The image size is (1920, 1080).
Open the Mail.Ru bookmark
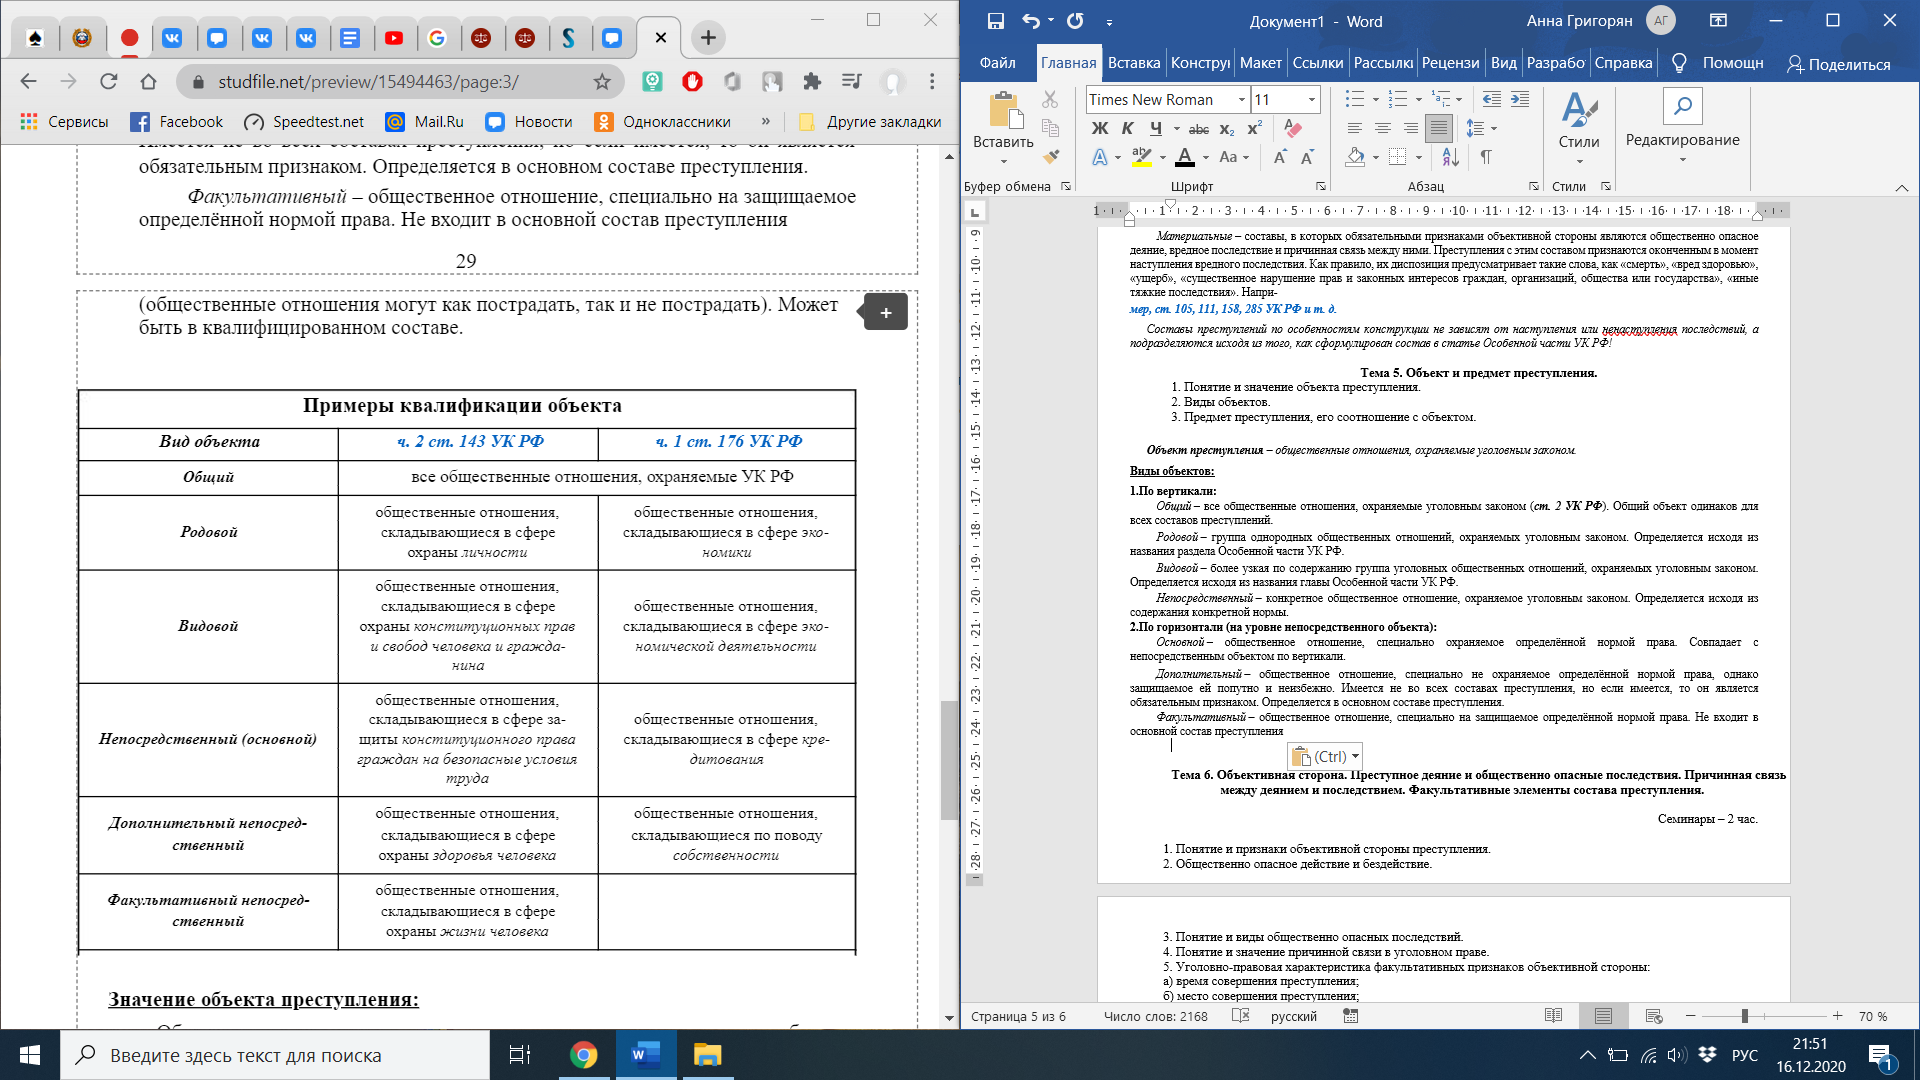coord(425,121)
